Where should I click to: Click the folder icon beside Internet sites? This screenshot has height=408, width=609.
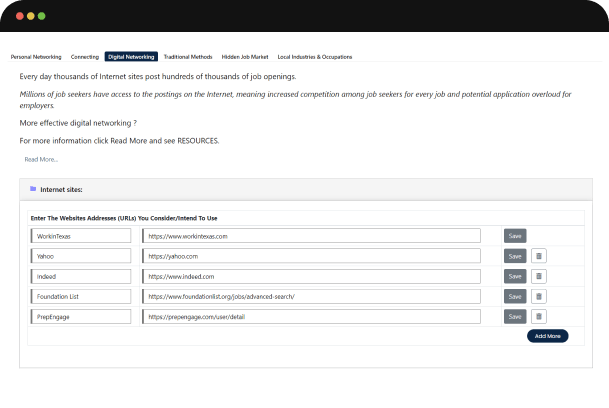pyautogui.click(x=32, y=188)
